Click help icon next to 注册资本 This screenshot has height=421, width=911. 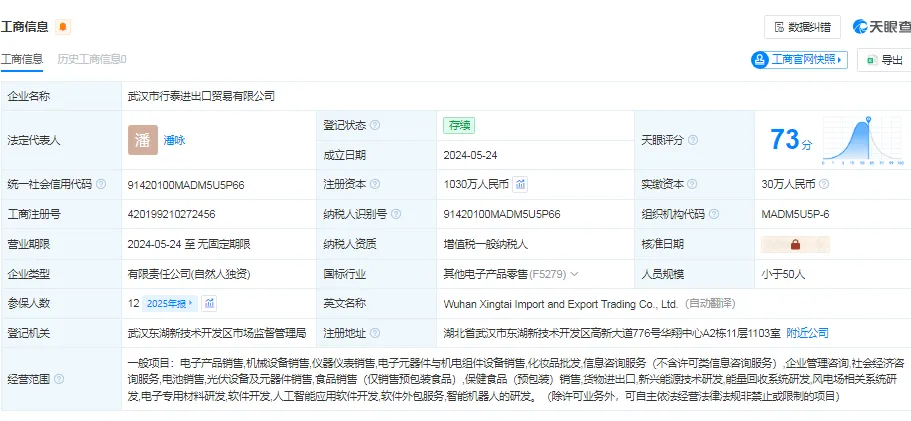(375, 185)
